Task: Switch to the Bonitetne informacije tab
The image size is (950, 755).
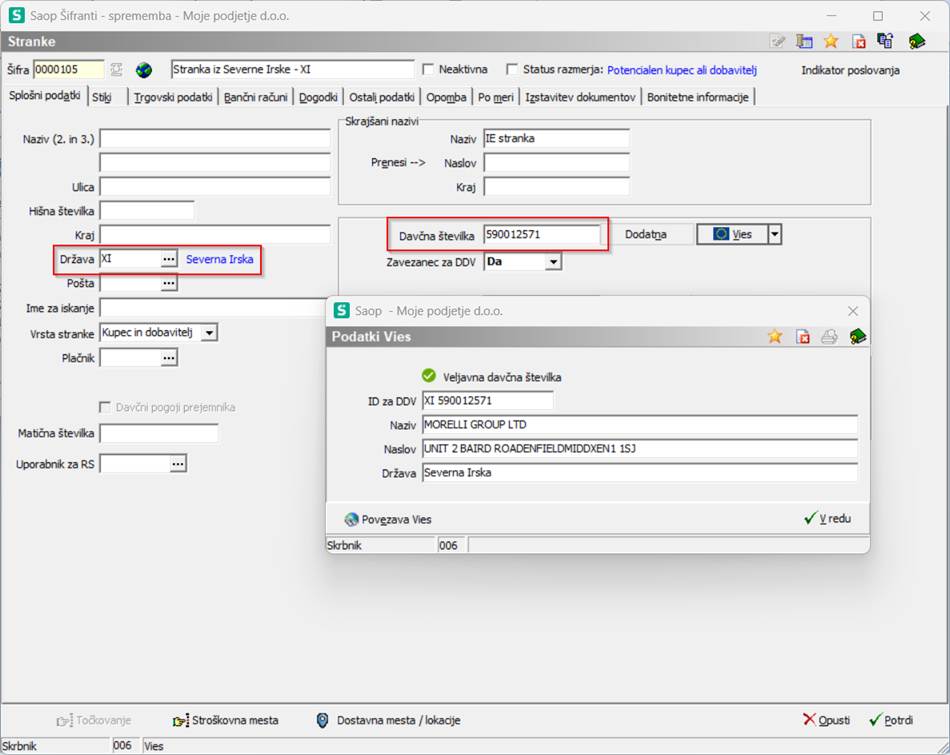Action: click(697, 97)
